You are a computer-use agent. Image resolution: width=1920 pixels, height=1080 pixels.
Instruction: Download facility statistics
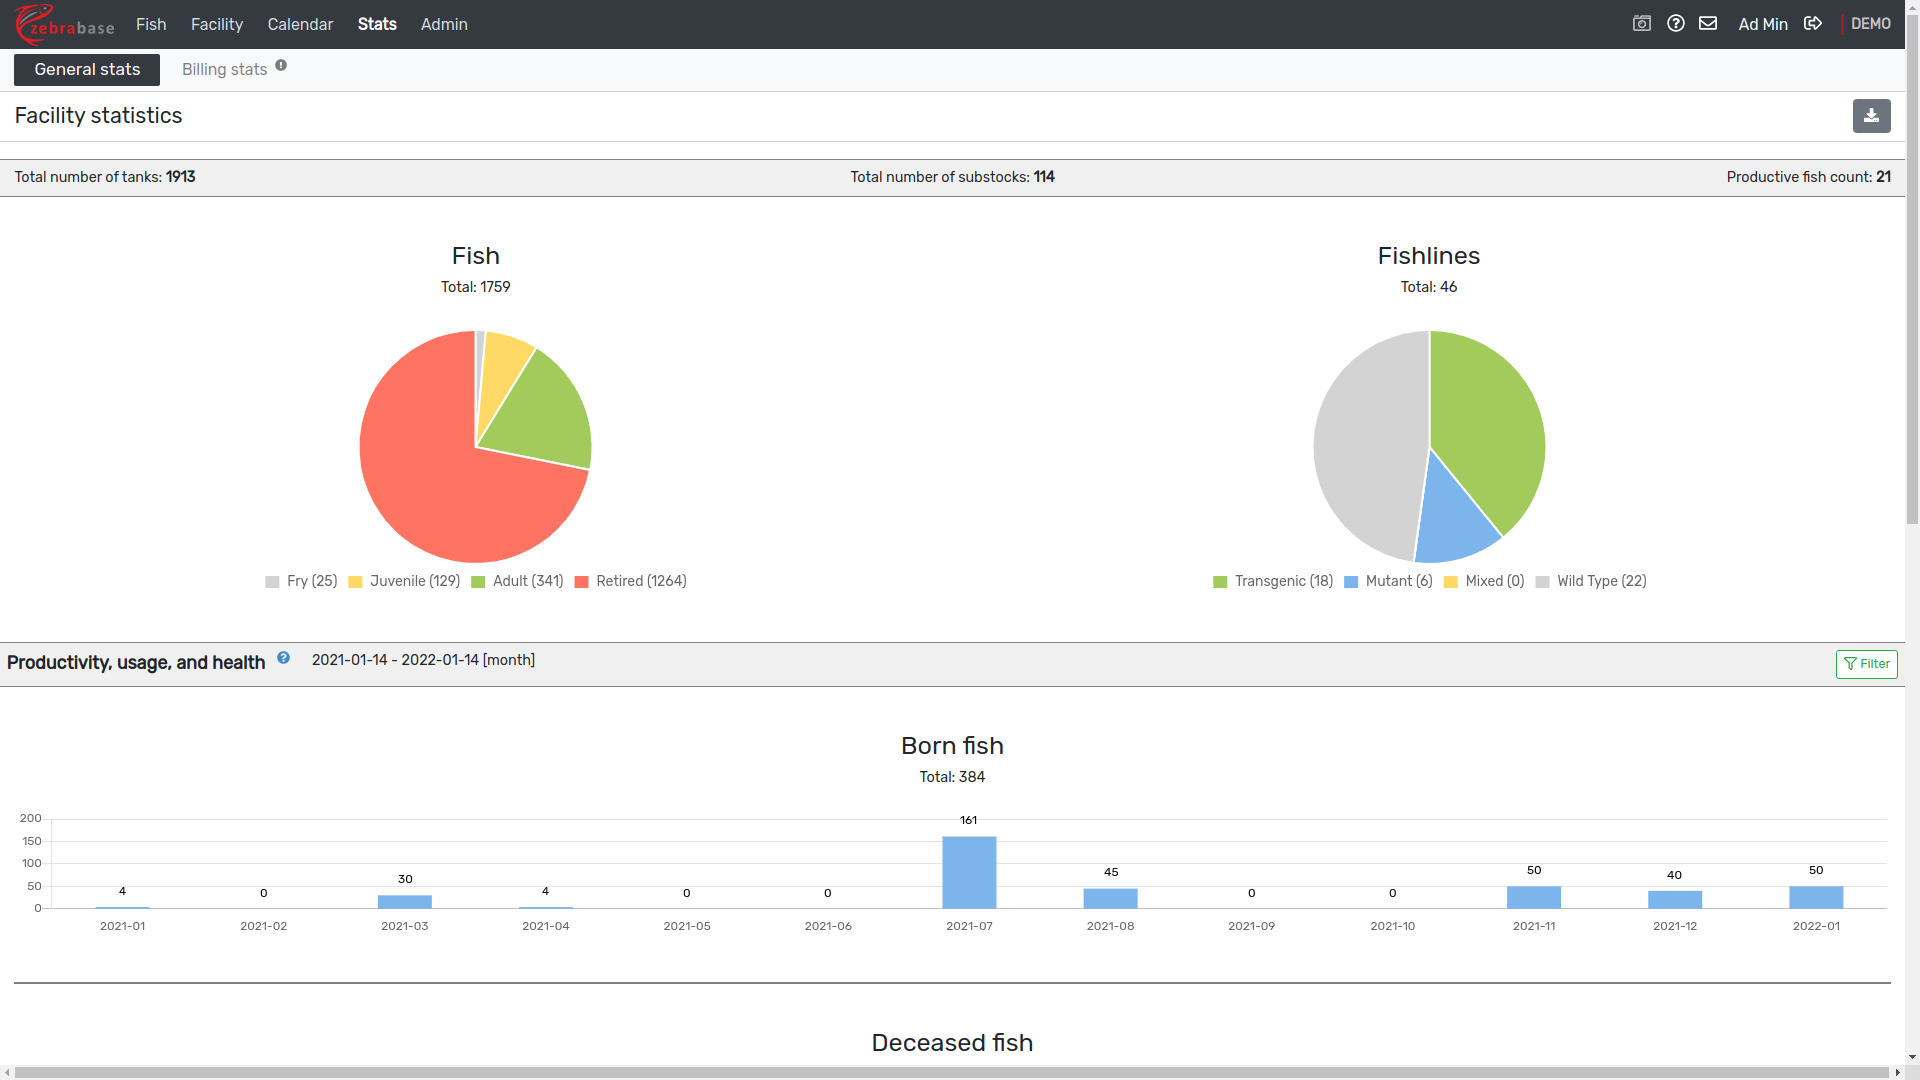pos(1871,116)
